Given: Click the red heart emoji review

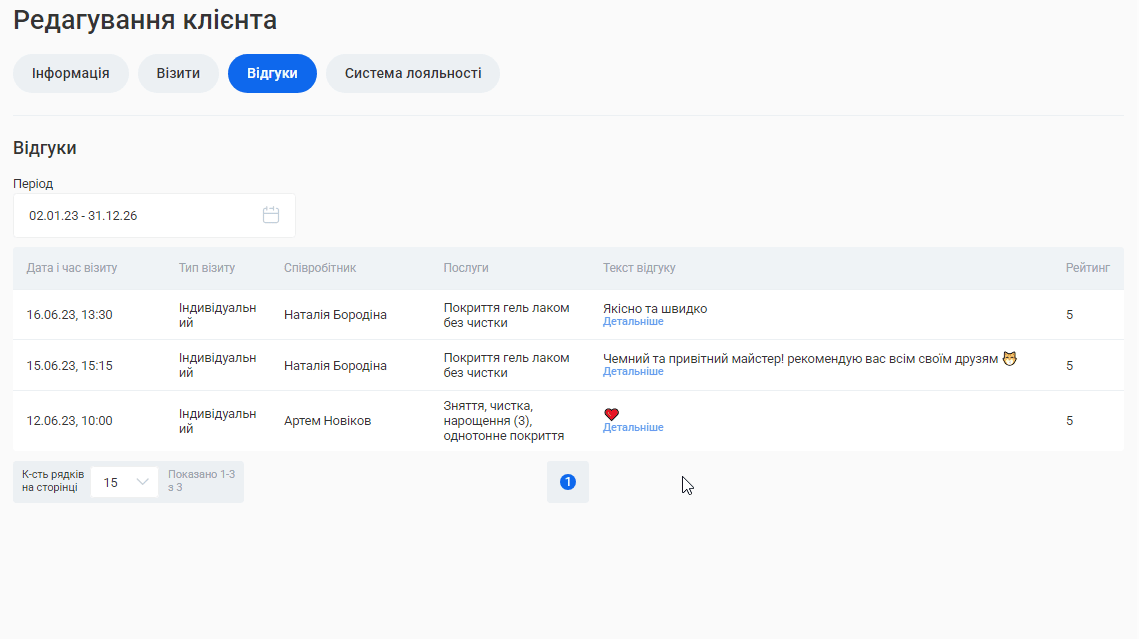Looking at the screenshot, I should [x=612, y=414].
